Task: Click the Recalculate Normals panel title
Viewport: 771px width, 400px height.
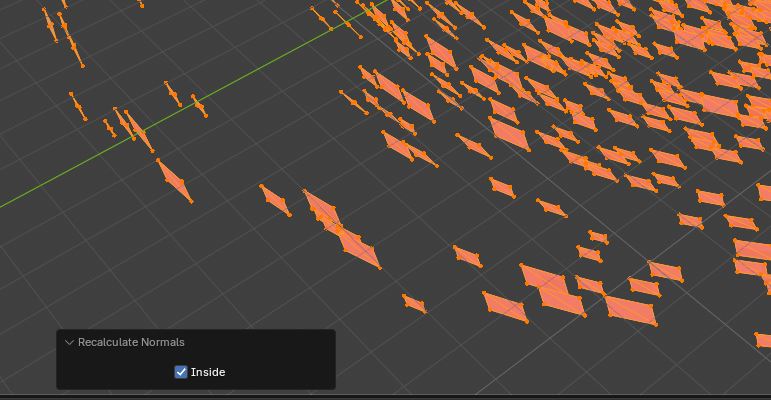Action: coord(131,342)
